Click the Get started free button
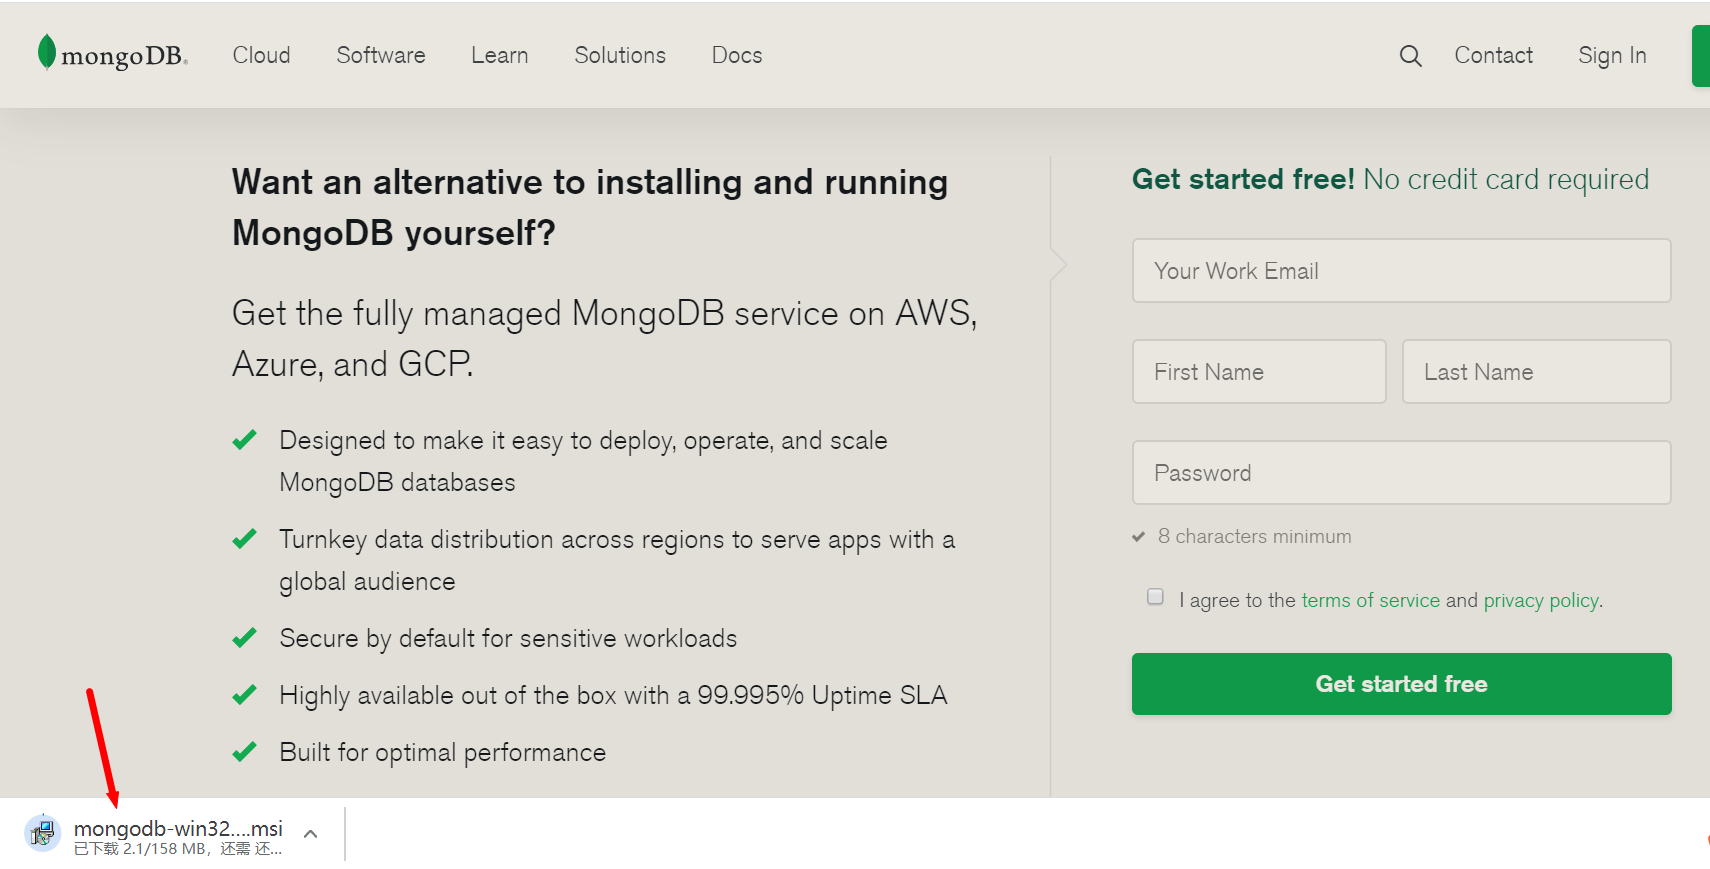Image resolution: width=1710 pixels, height=869 pixels. pyautogui.click(x=1401, y=684)
